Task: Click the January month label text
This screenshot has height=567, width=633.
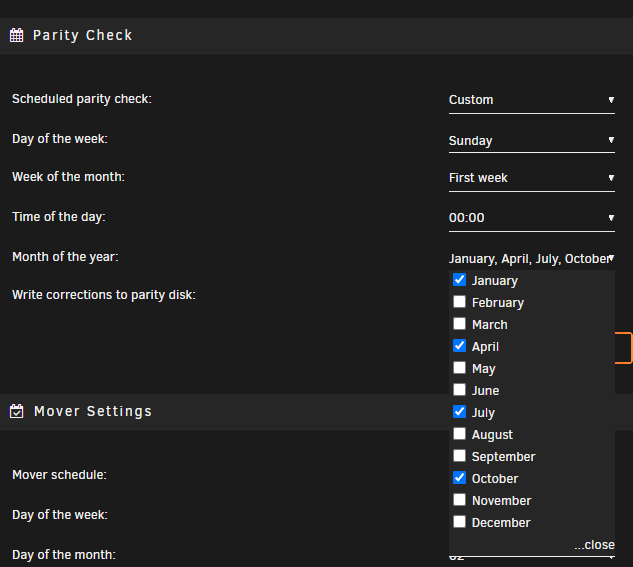Action: click(495, 281)
